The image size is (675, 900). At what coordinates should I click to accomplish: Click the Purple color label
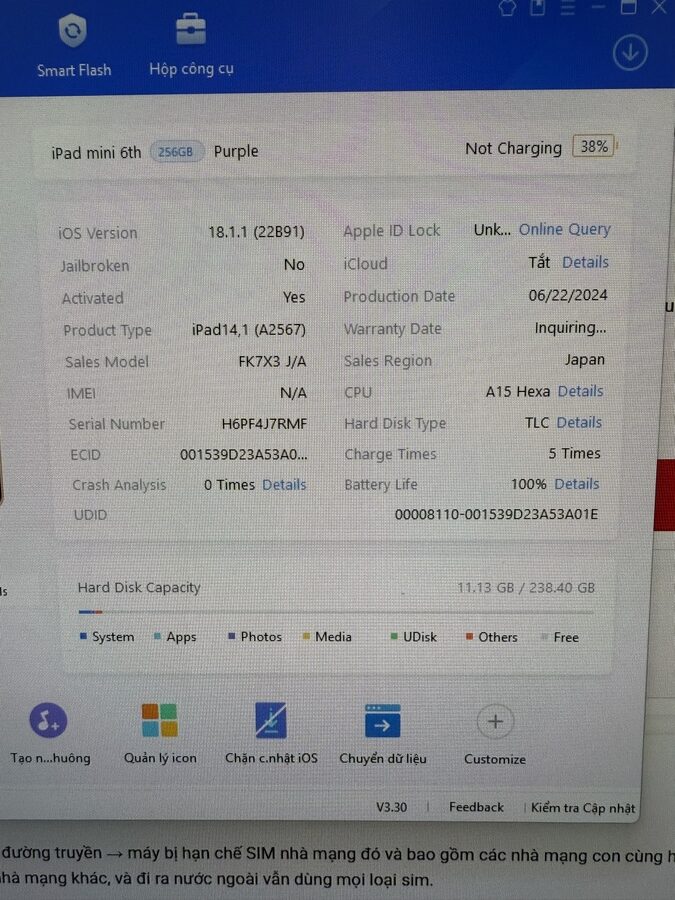click(236, 152)
